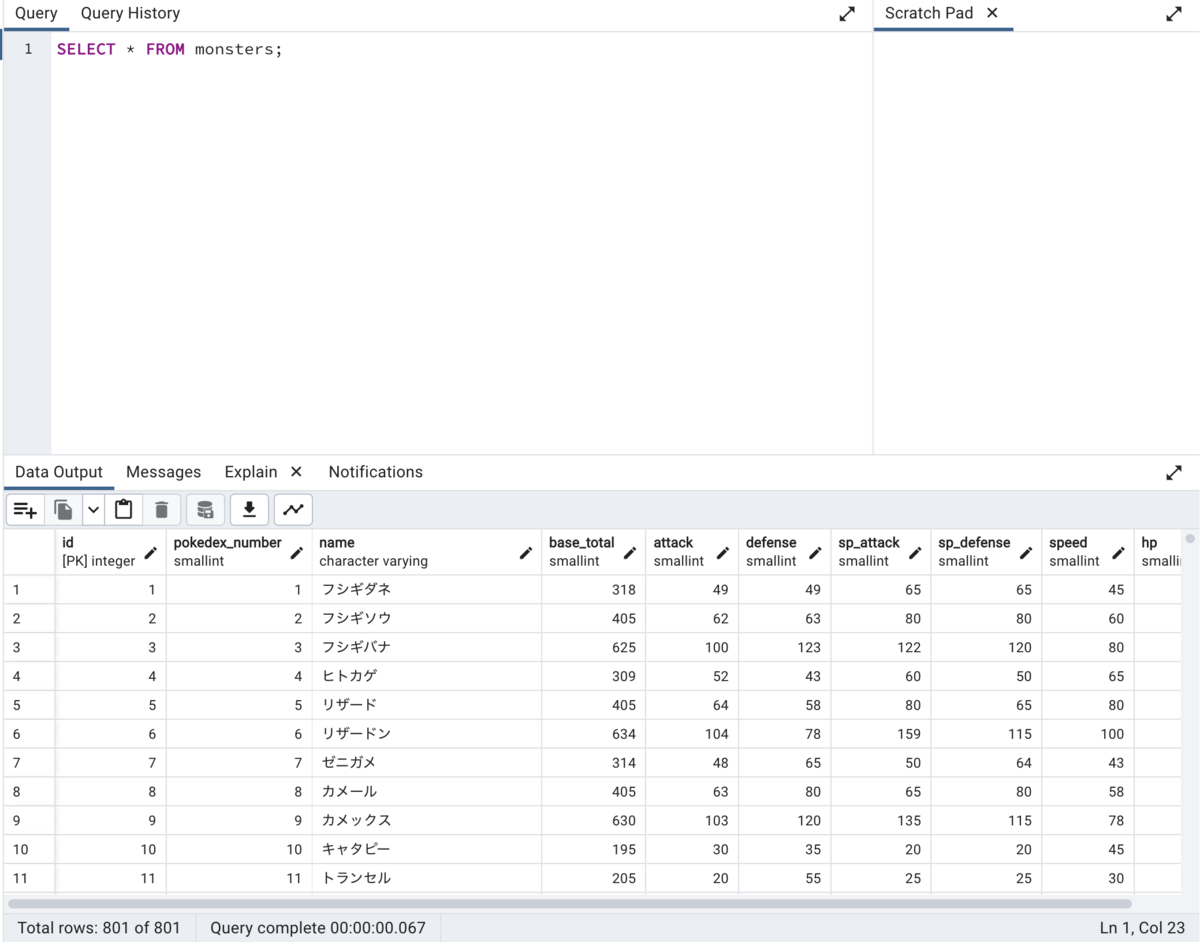The height and width of the screenshot is (942, 1200).
Task: Expand the Data Output panel
Action: pos(1174,473)
